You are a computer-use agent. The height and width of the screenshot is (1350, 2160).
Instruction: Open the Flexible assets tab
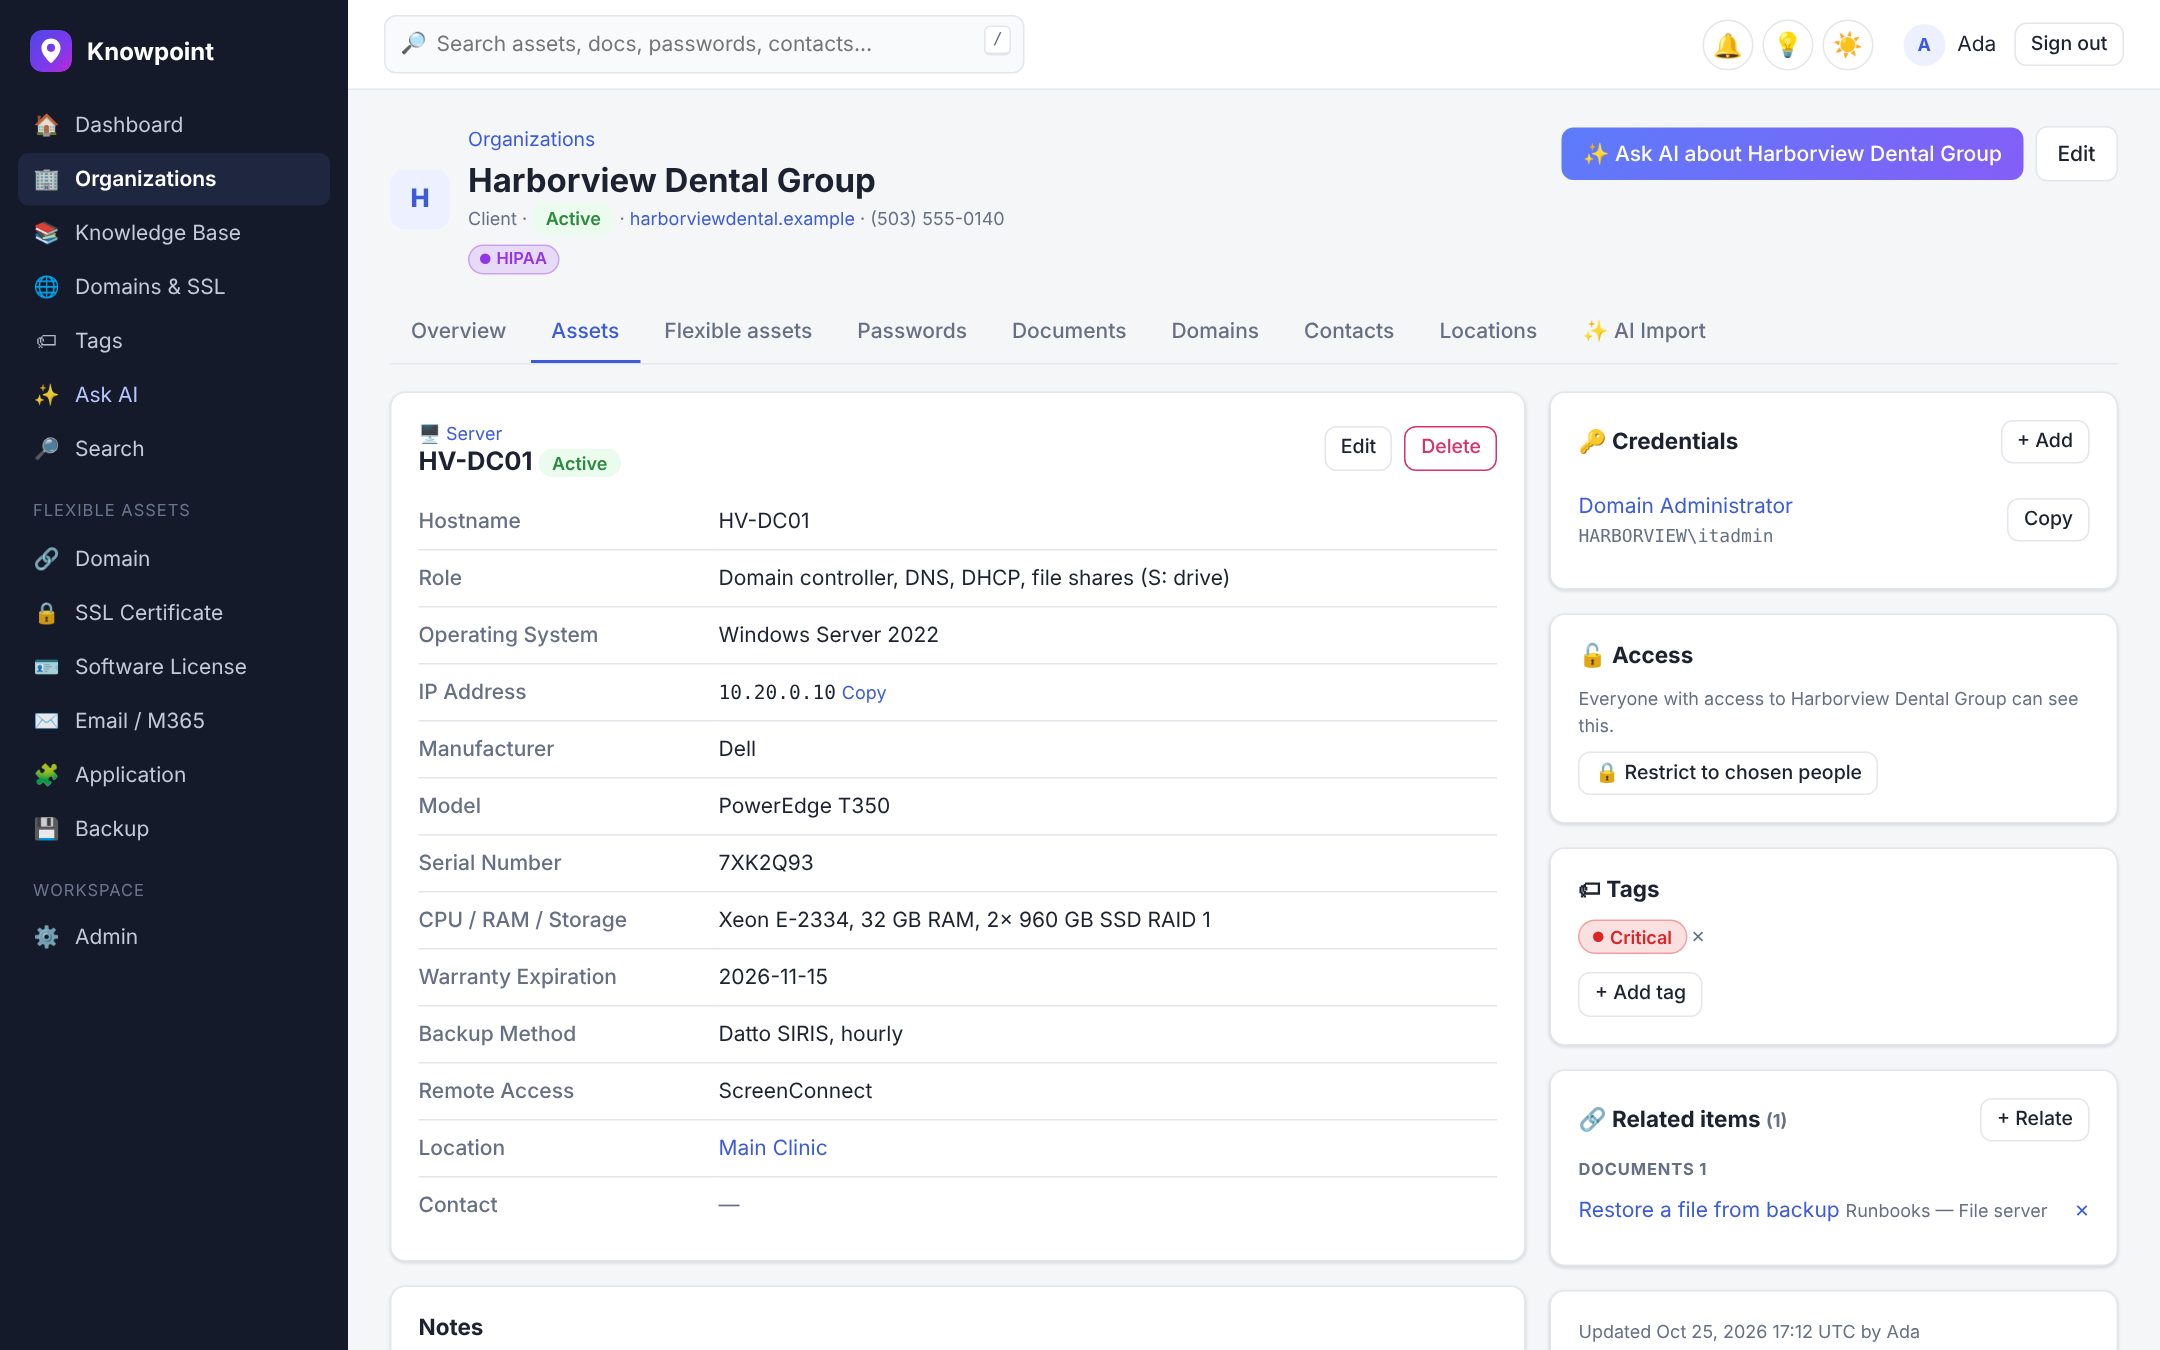click(x=738, y=331)
